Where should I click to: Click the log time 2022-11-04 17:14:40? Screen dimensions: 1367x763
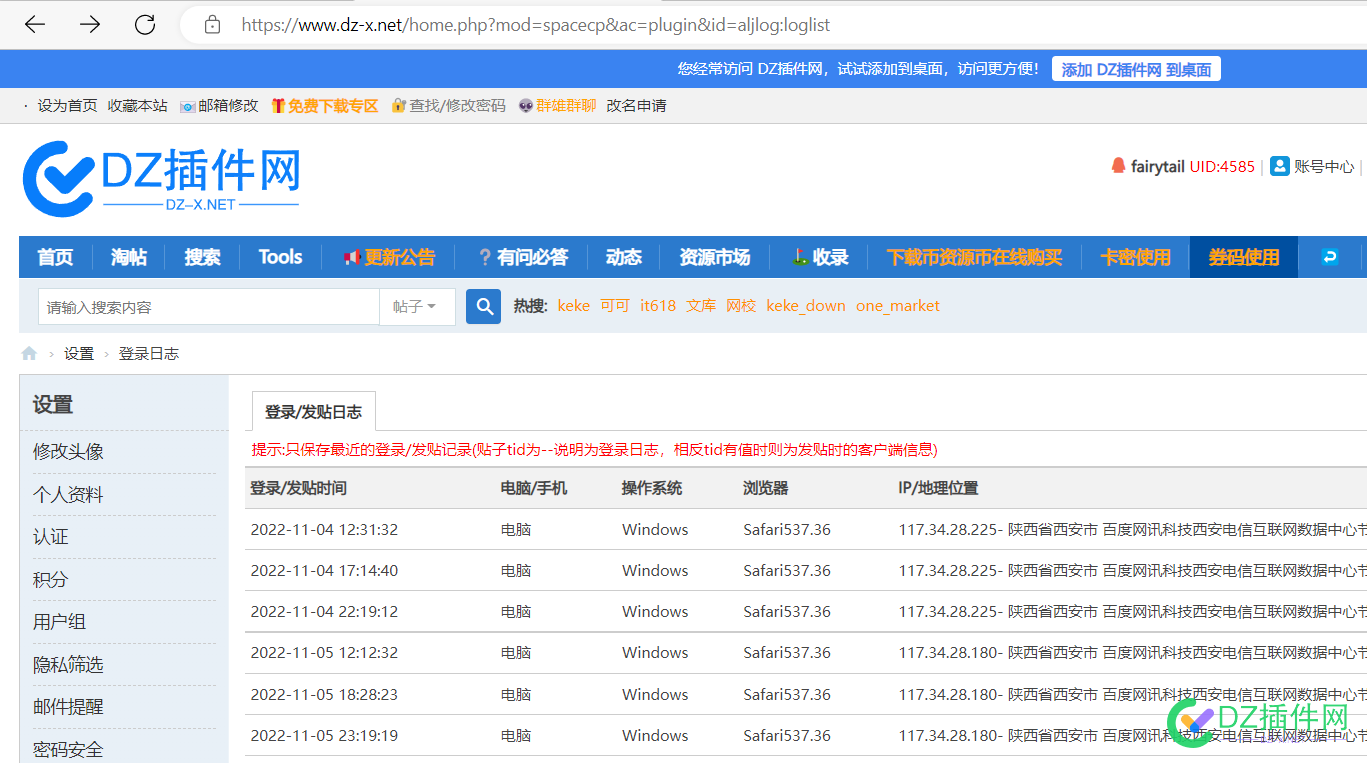[x=324, y=570]
